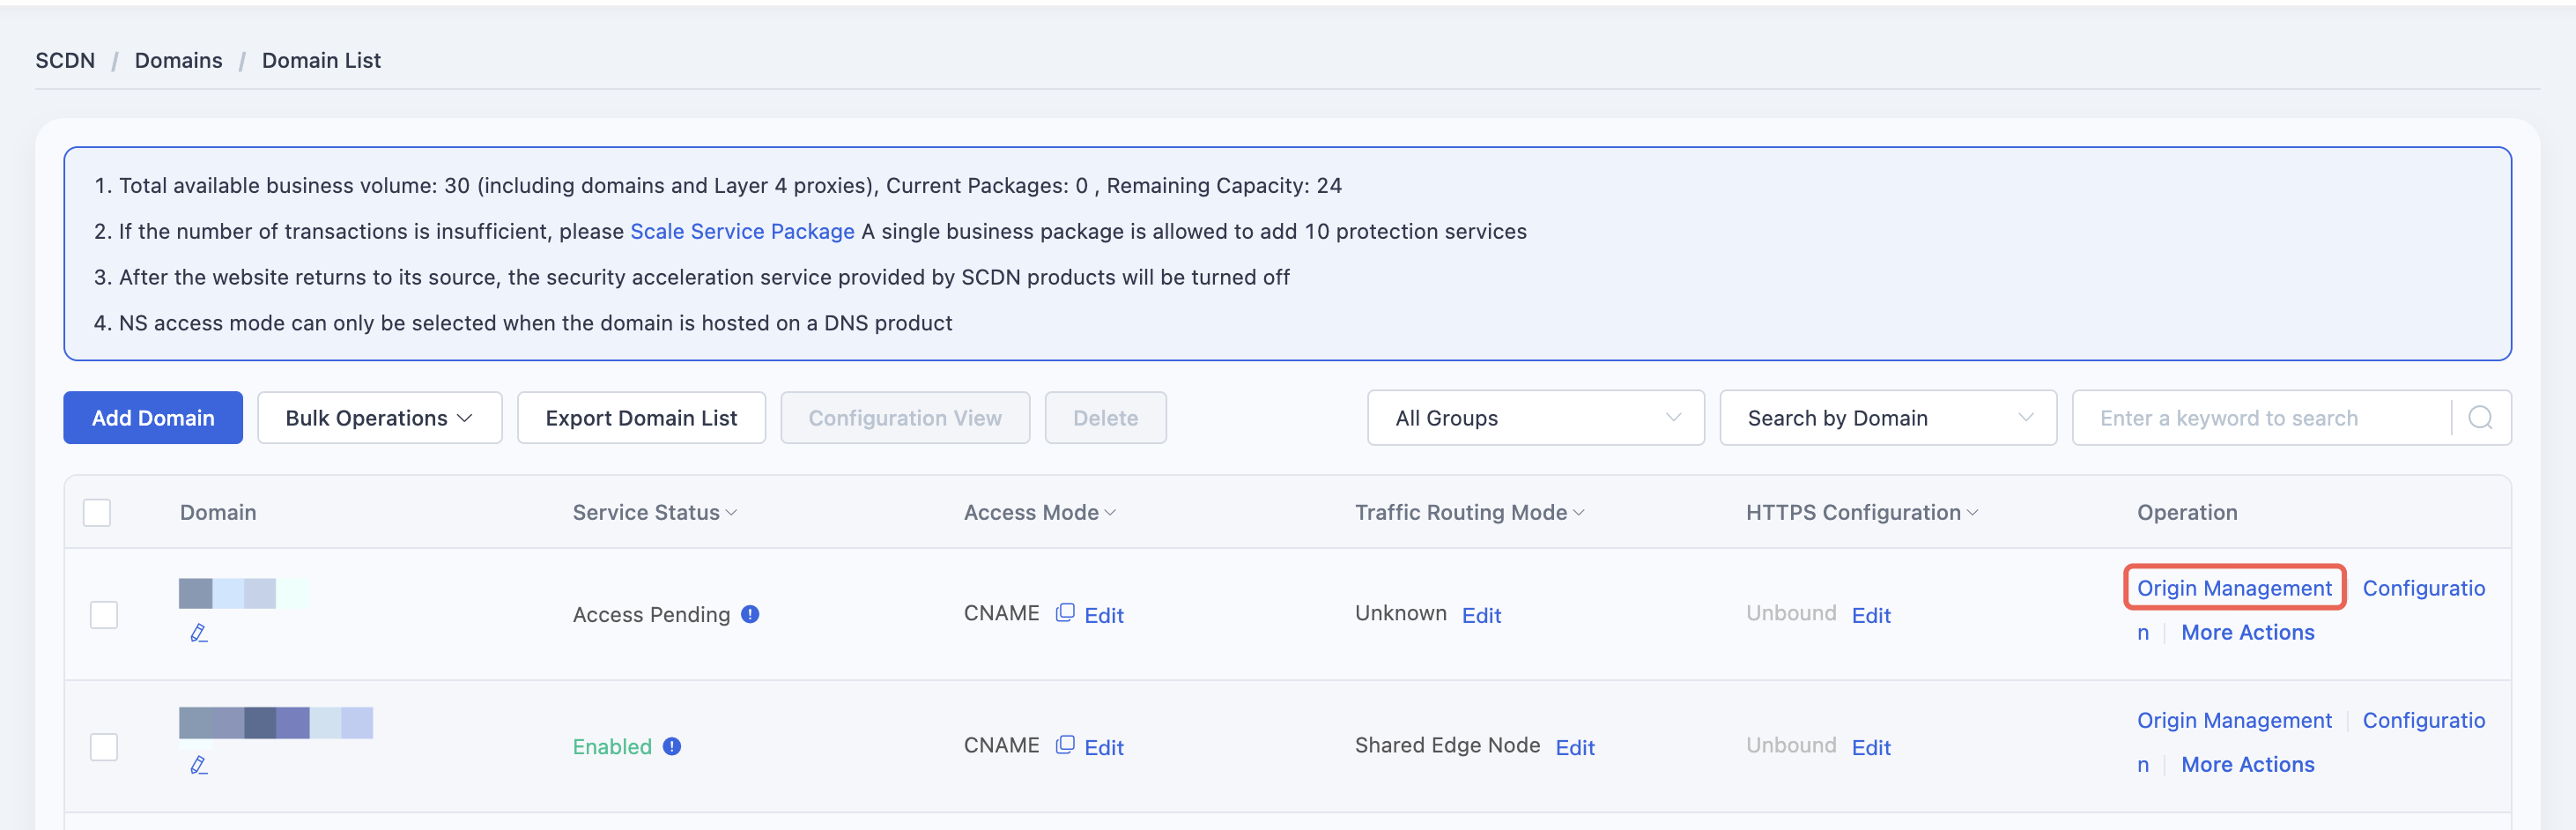Go to SCDN in the breadcrumb

(x=65, y=60)
